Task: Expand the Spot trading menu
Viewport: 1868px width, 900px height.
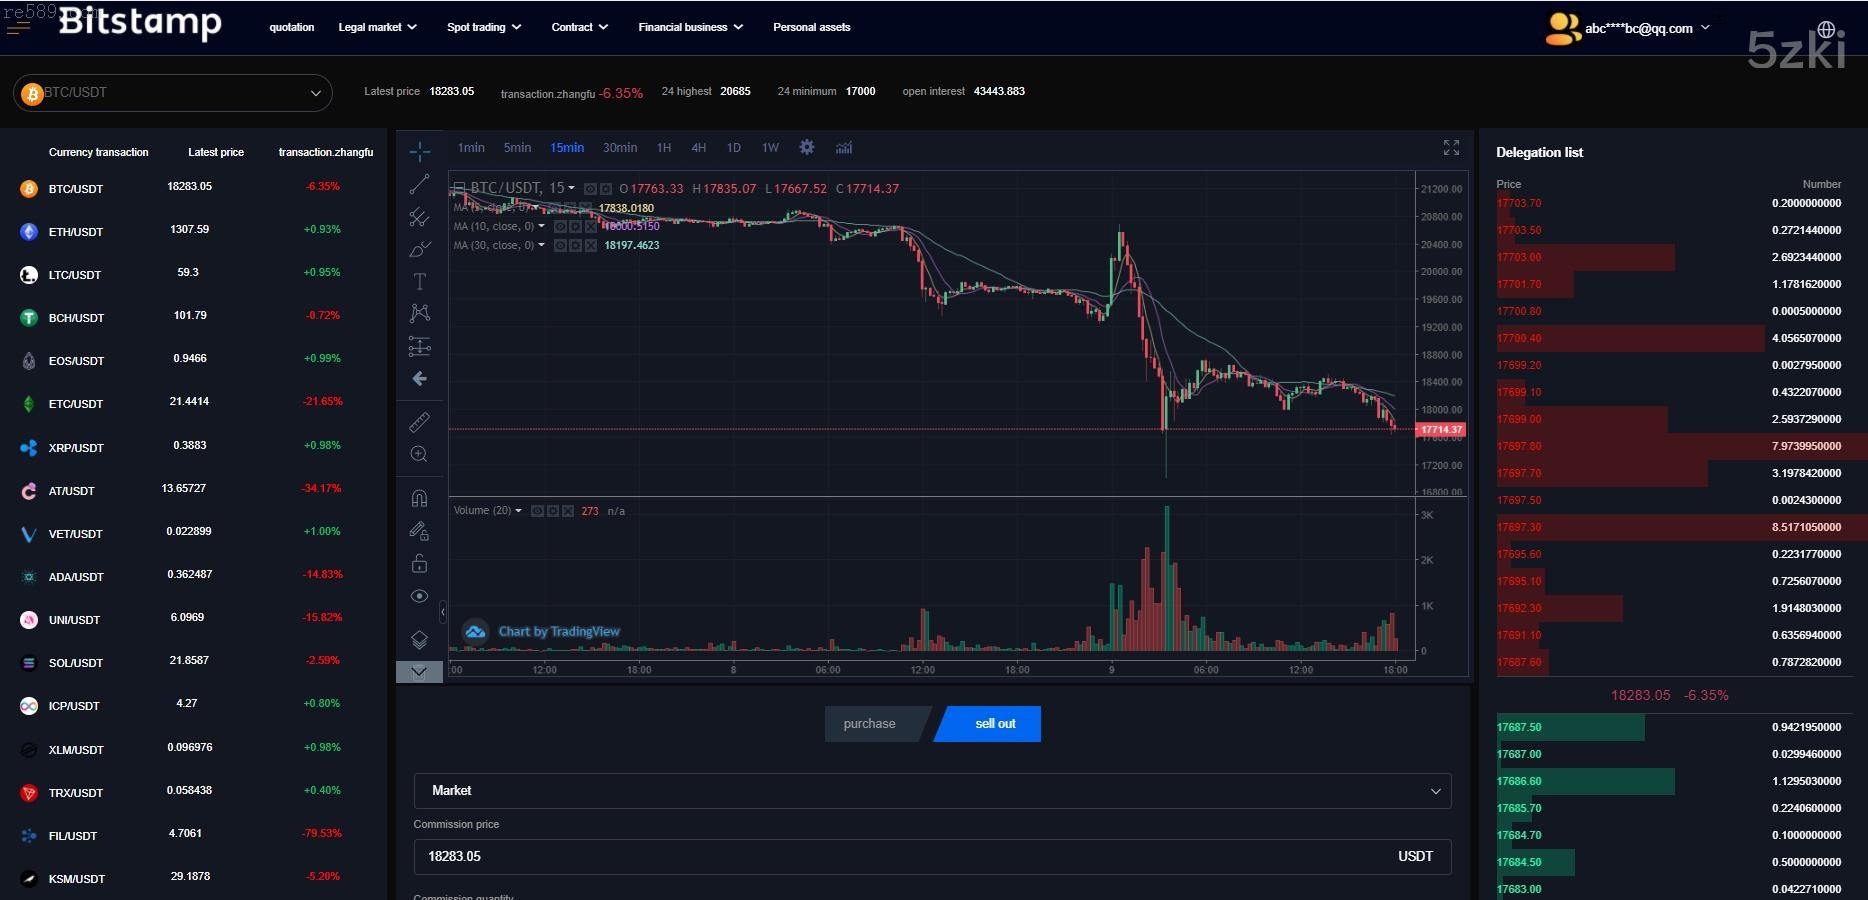Action: [x=484, y=28]
